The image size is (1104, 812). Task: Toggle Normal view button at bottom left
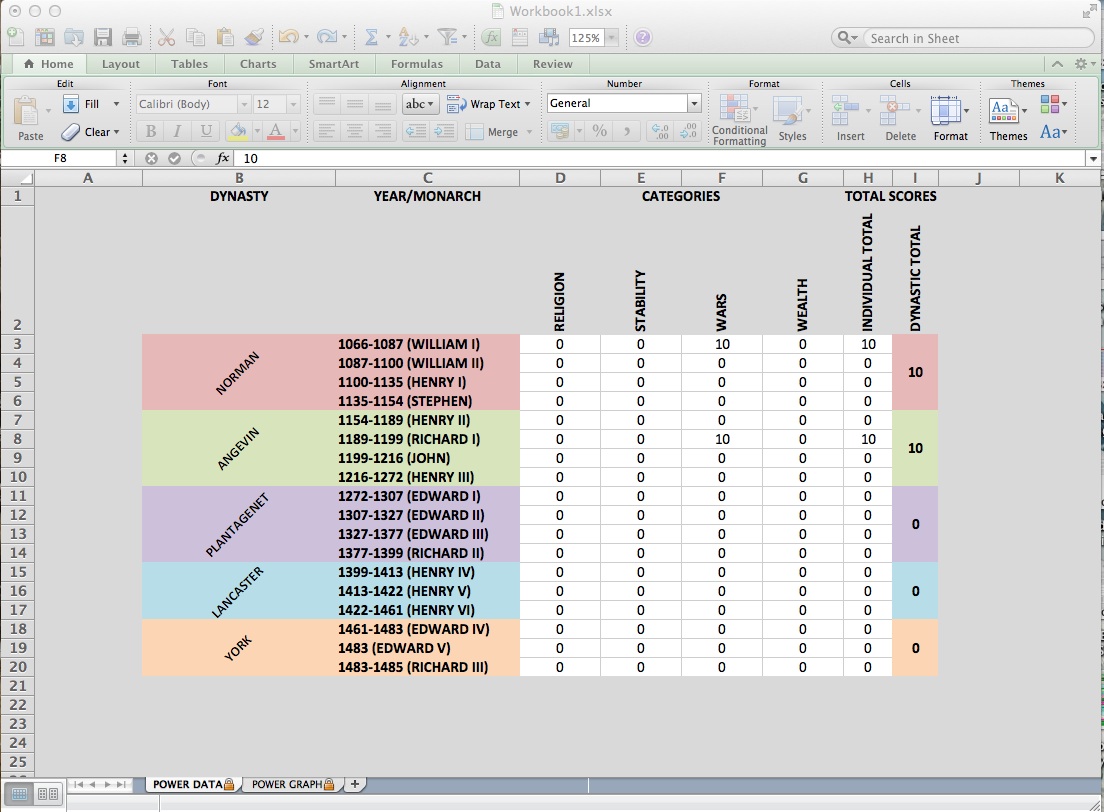click(x=19, y=794)
